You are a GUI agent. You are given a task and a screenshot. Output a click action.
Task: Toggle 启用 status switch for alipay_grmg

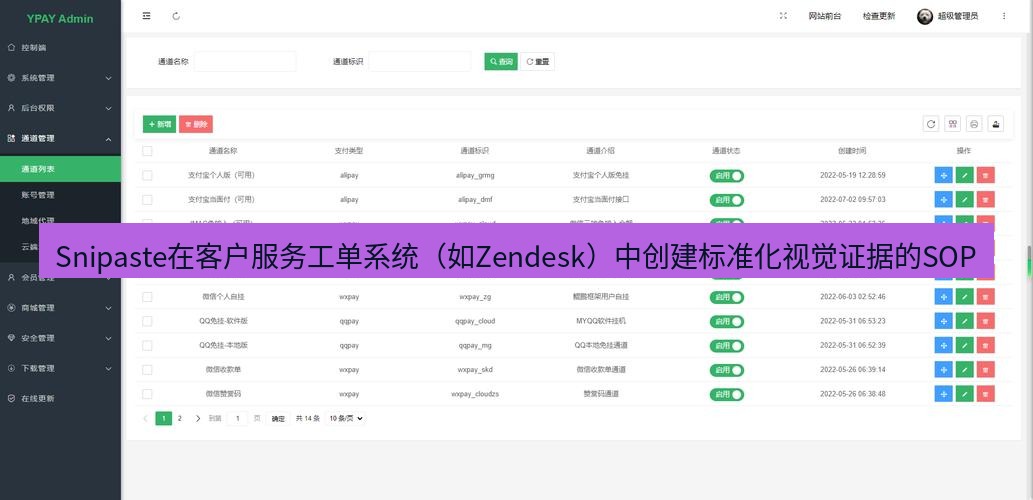[727, 176]
